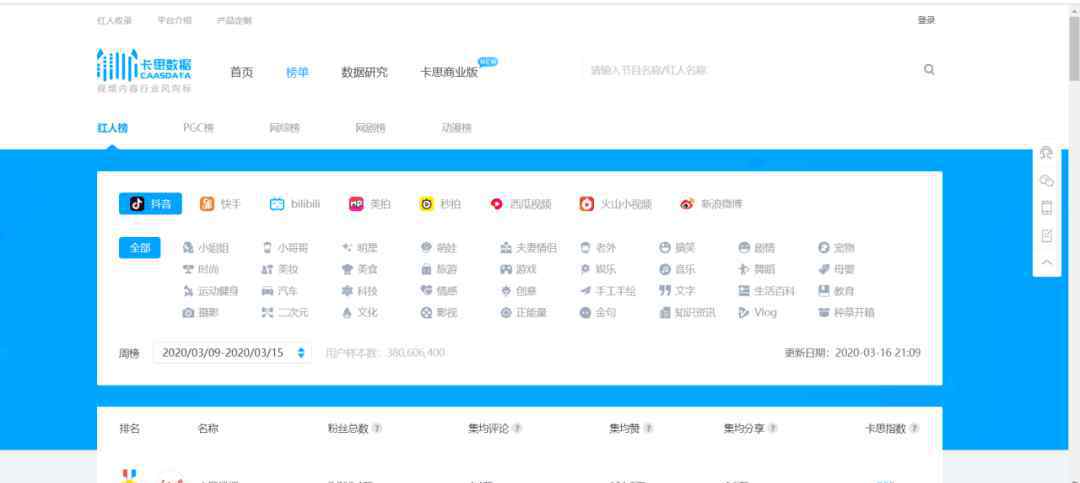Select the 运动健身 category
Image resolution: width=1080 pixels, height=483 pixels.
click(211, 291)
